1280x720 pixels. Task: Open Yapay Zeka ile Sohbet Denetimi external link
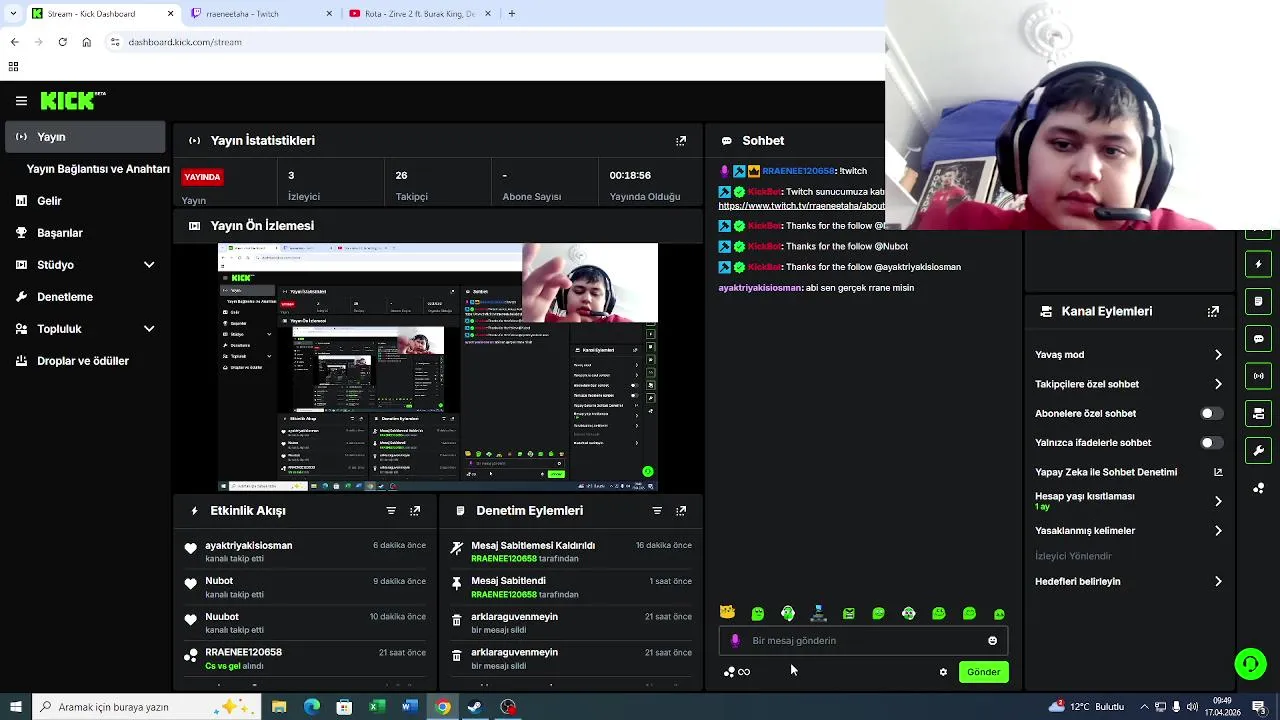click(x=1218, y=472)
